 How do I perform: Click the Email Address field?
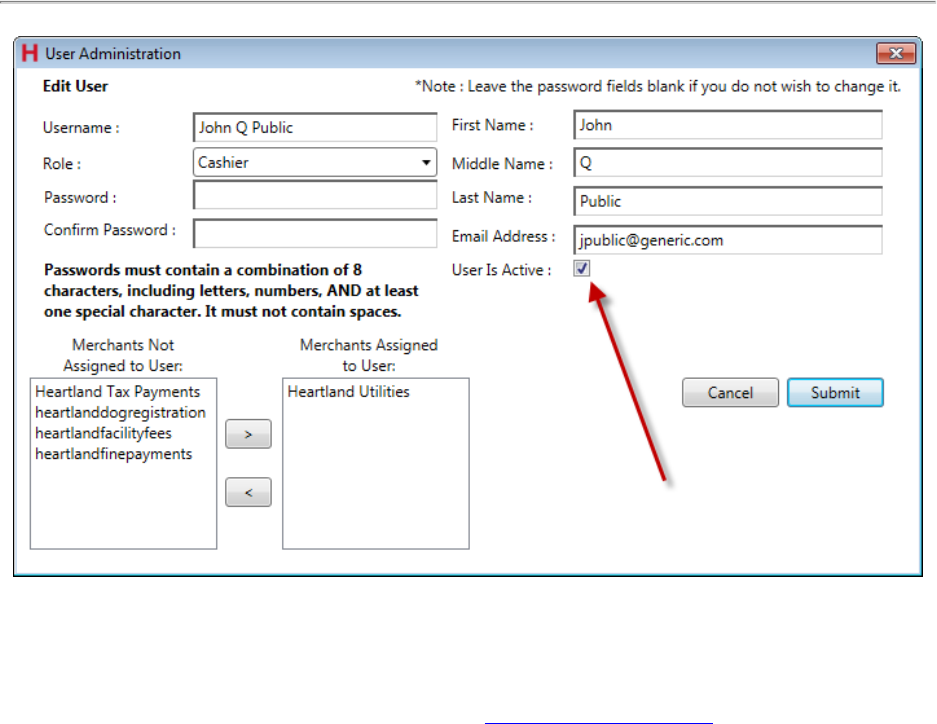(x=727, y=240)
